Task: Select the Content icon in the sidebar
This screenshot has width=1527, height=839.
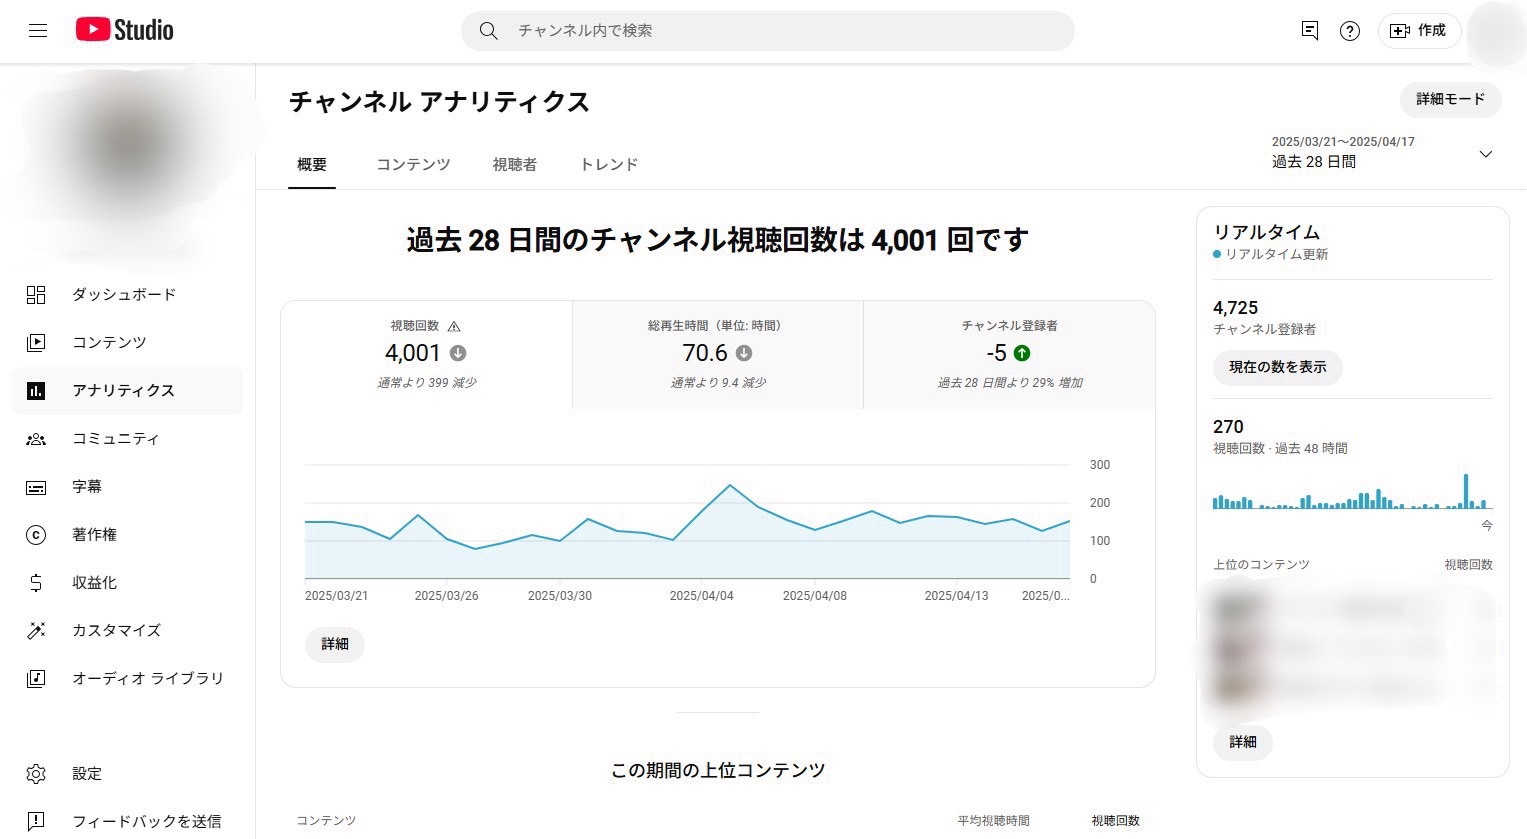Action: [37, 342]
